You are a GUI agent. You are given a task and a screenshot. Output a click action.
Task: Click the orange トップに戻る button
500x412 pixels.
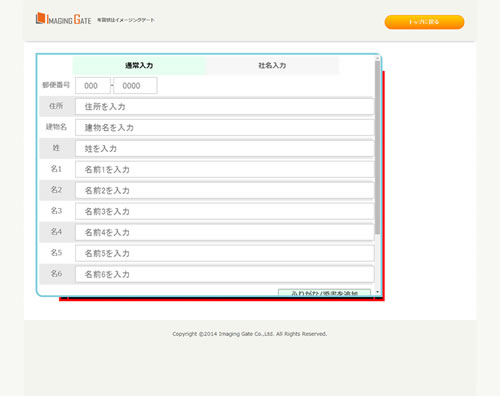pos(424,22)
